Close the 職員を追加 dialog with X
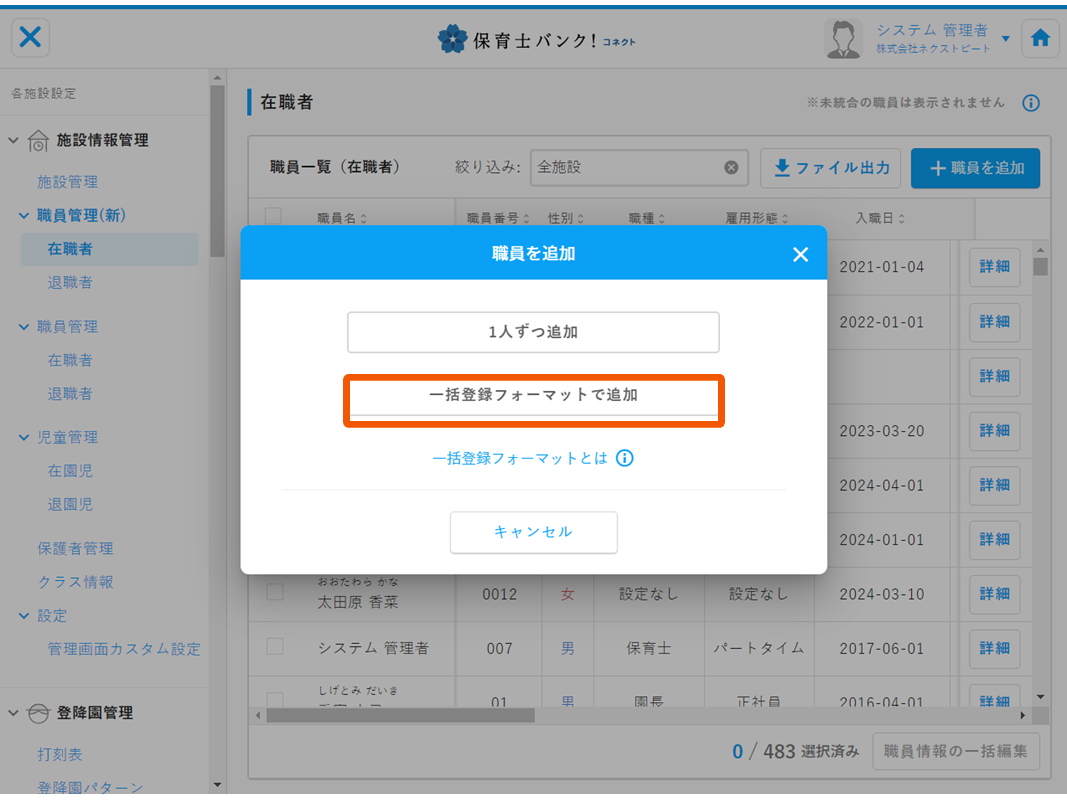 tap(800, 254)
